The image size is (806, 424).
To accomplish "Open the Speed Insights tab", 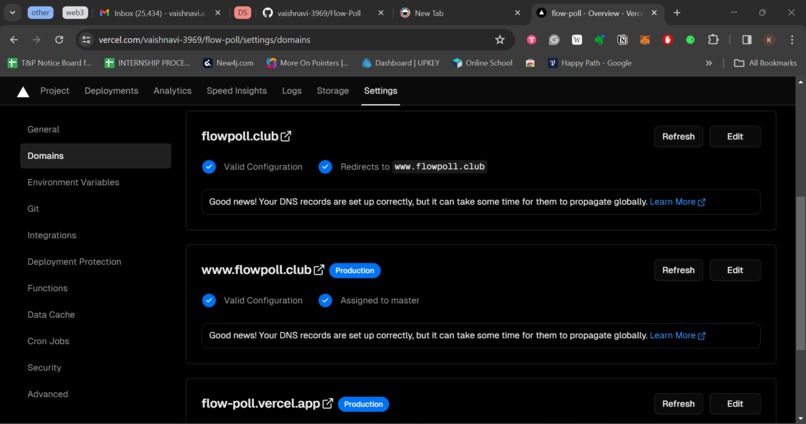I will tap(236, 90).
